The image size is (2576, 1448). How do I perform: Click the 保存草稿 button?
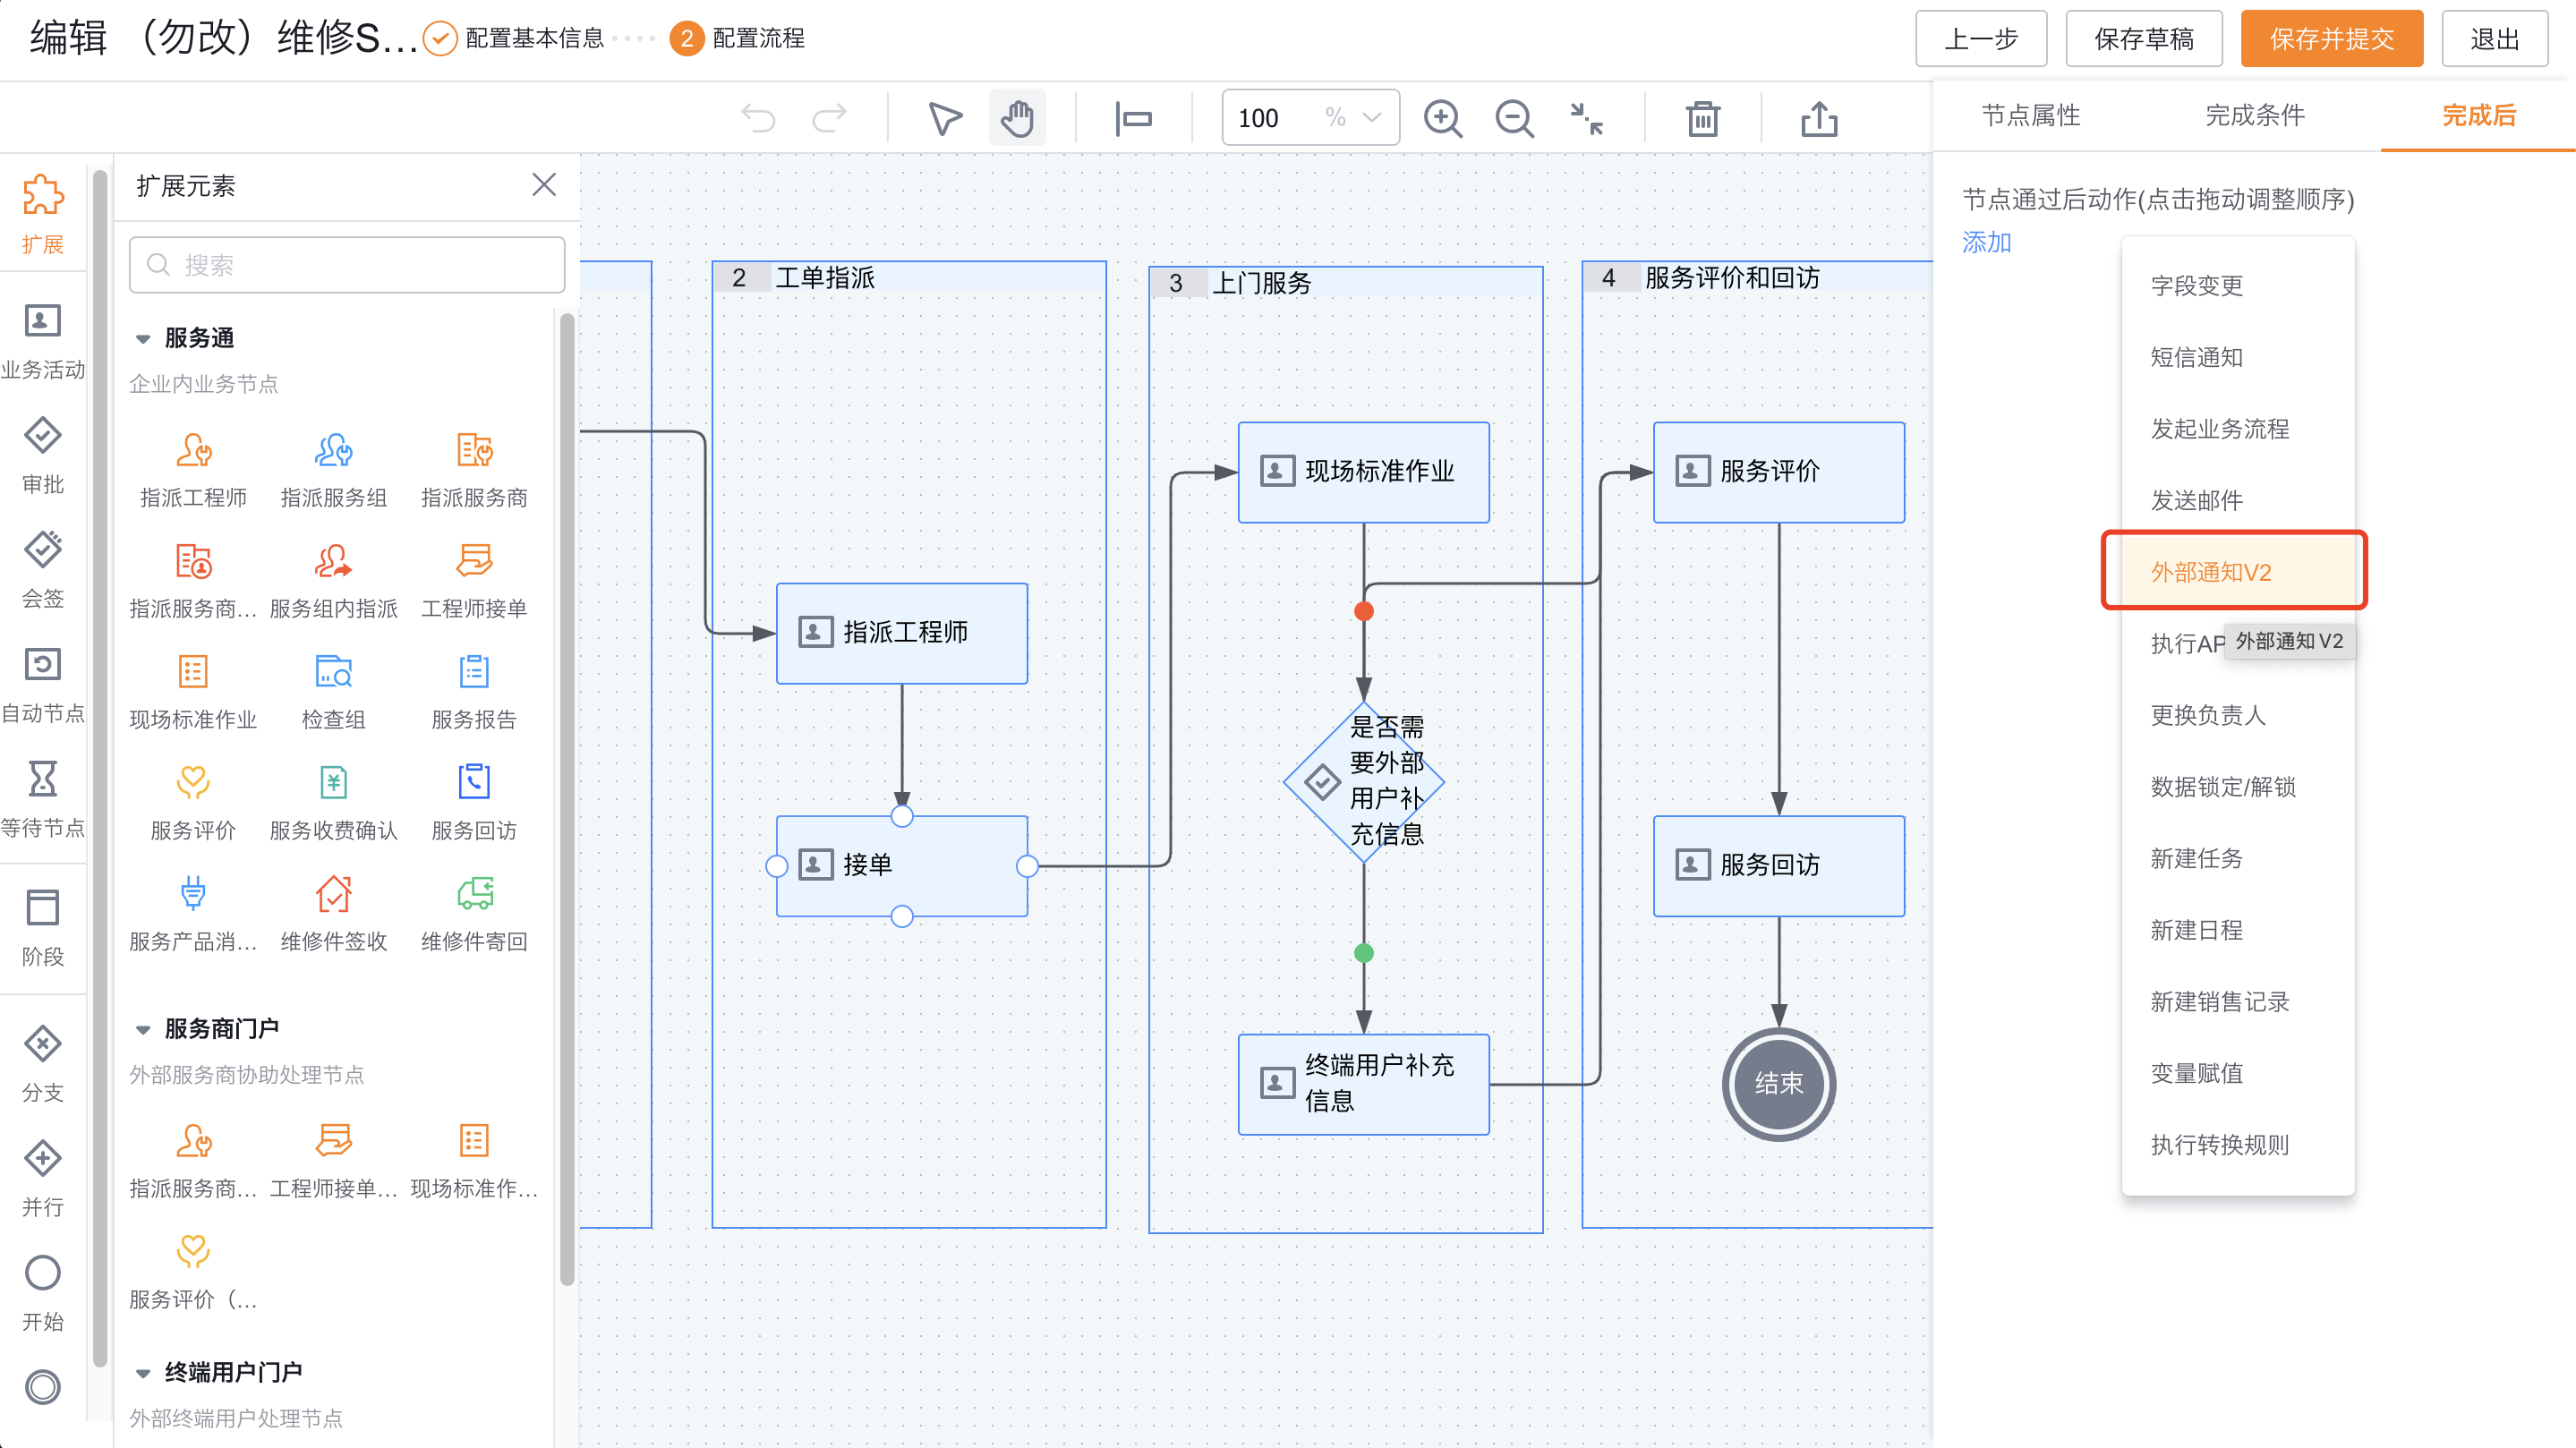pos(2143,39)
